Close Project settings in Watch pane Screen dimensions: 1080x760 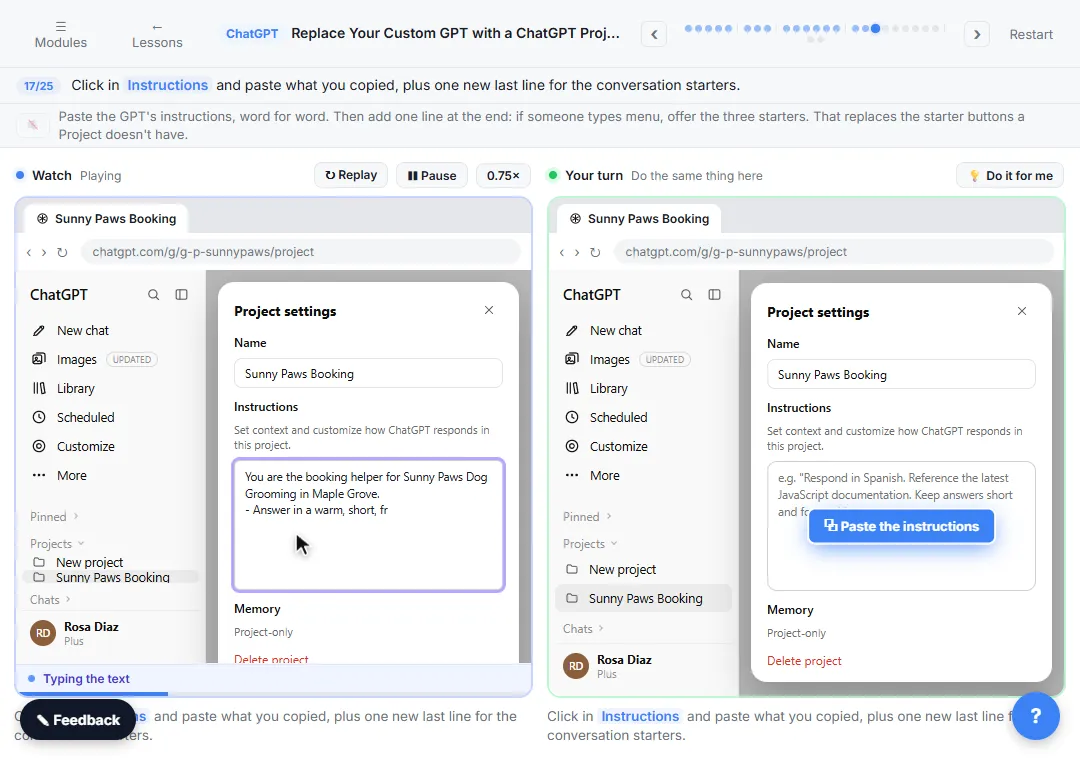tap(489, 310)
